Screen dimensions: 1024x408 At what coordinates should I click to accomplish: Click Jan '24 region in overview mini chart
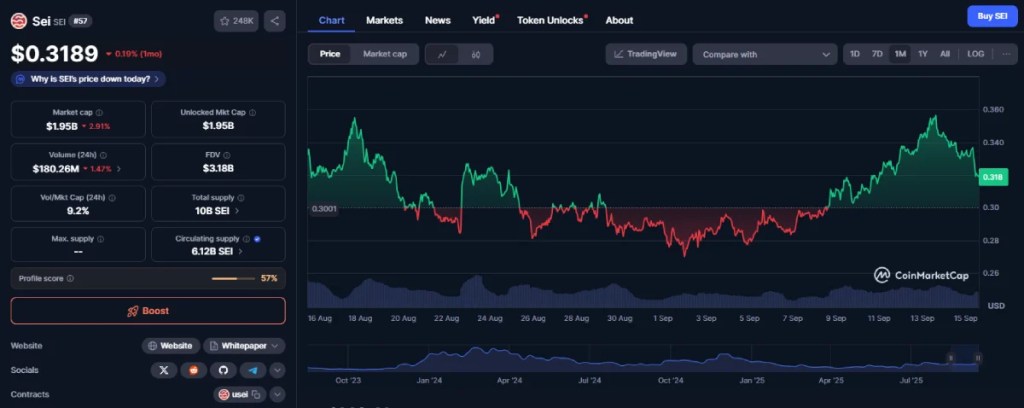(429, 380)
